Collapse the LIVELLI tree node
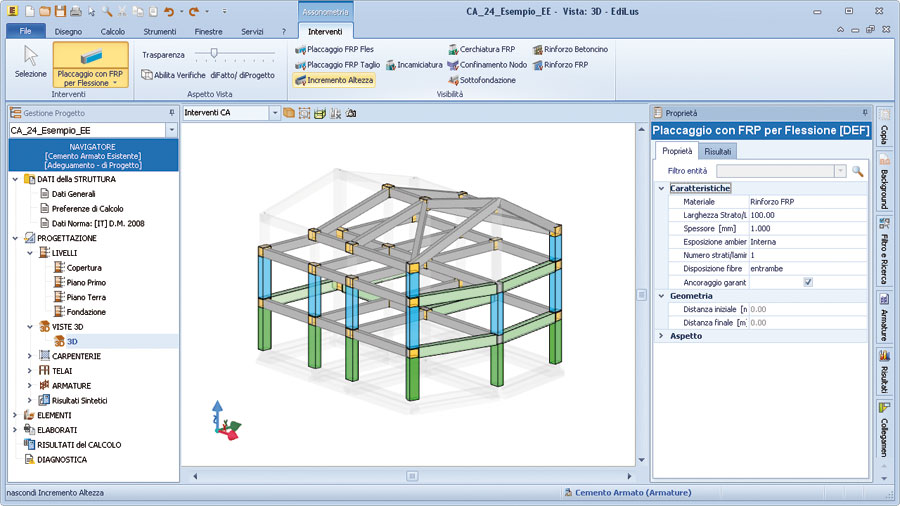This screenshot has height=506, width=900. tap(30, 253)
